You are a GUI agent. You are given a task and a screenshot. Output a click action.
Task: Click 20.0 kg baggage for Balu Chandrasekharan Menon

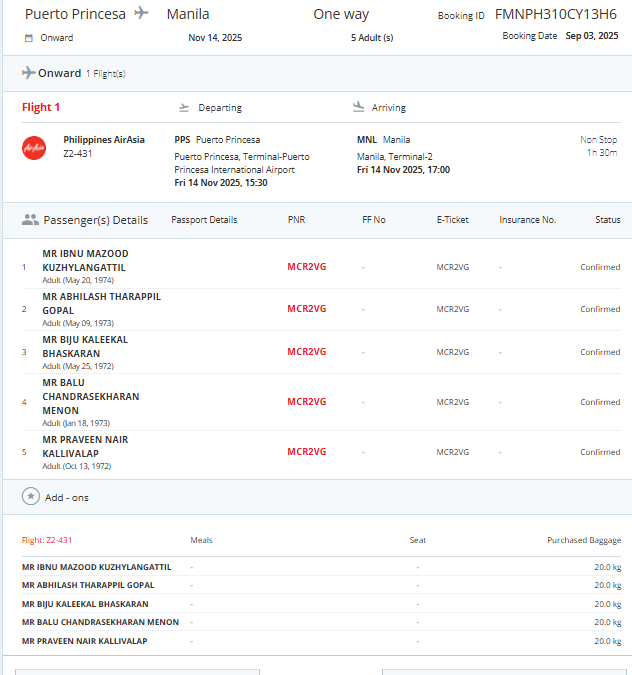pos(608,622)
